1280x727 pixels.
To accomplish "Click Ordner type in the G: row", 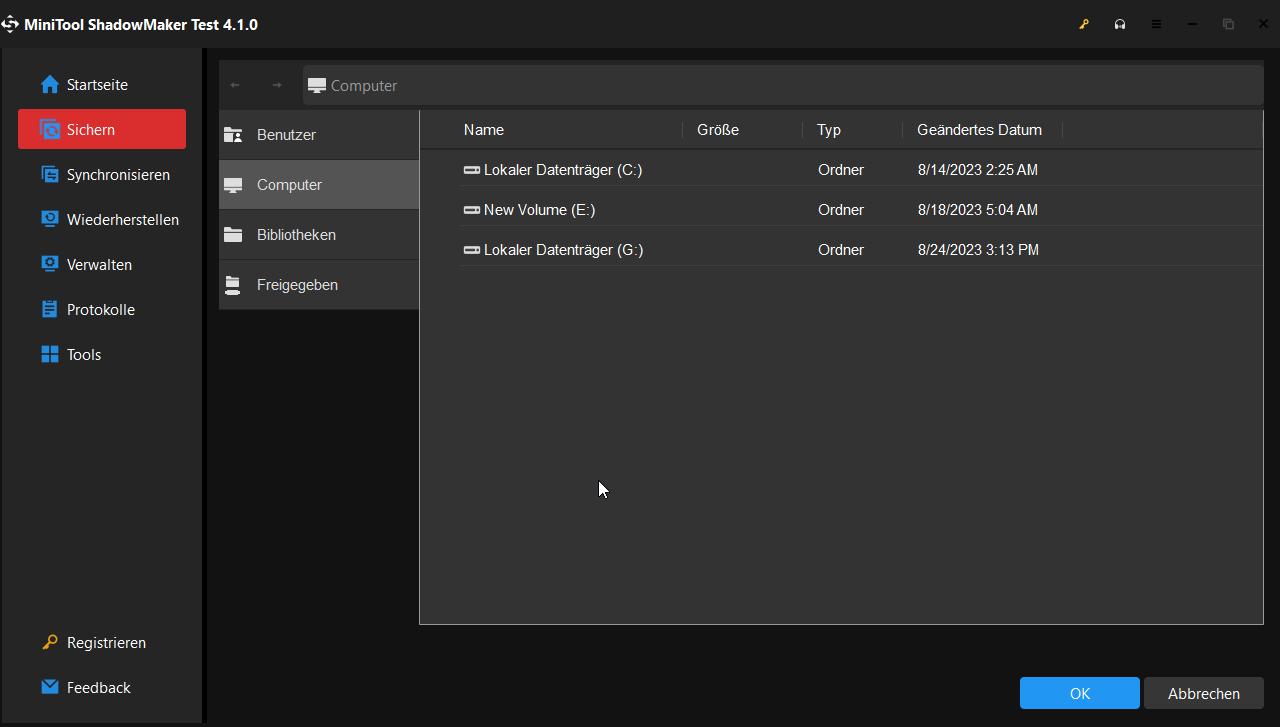I will pos(841,250).
